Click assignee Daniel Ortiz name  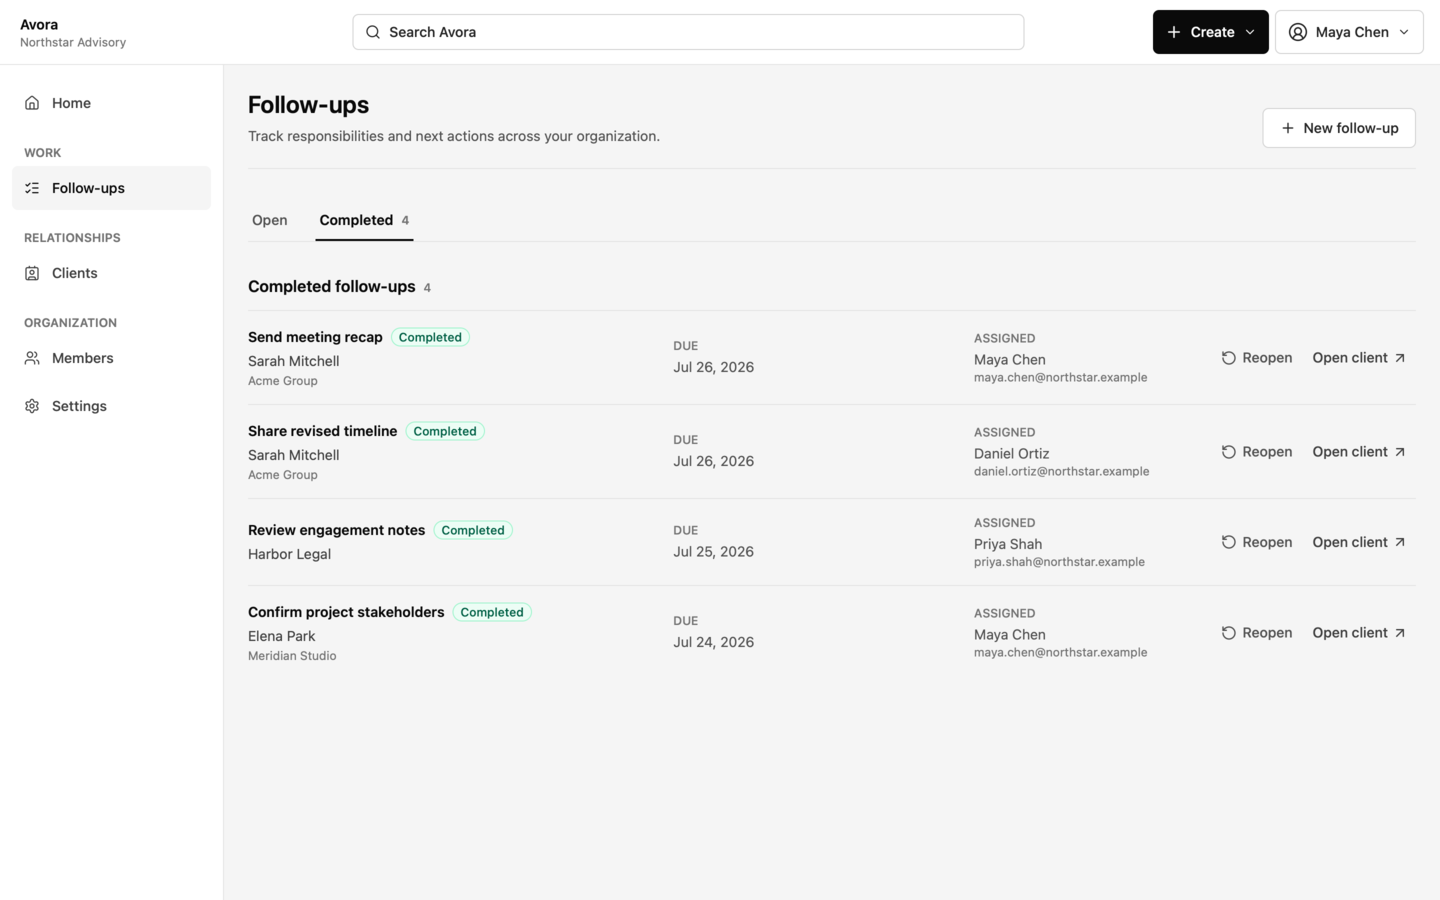point(1012,453)
